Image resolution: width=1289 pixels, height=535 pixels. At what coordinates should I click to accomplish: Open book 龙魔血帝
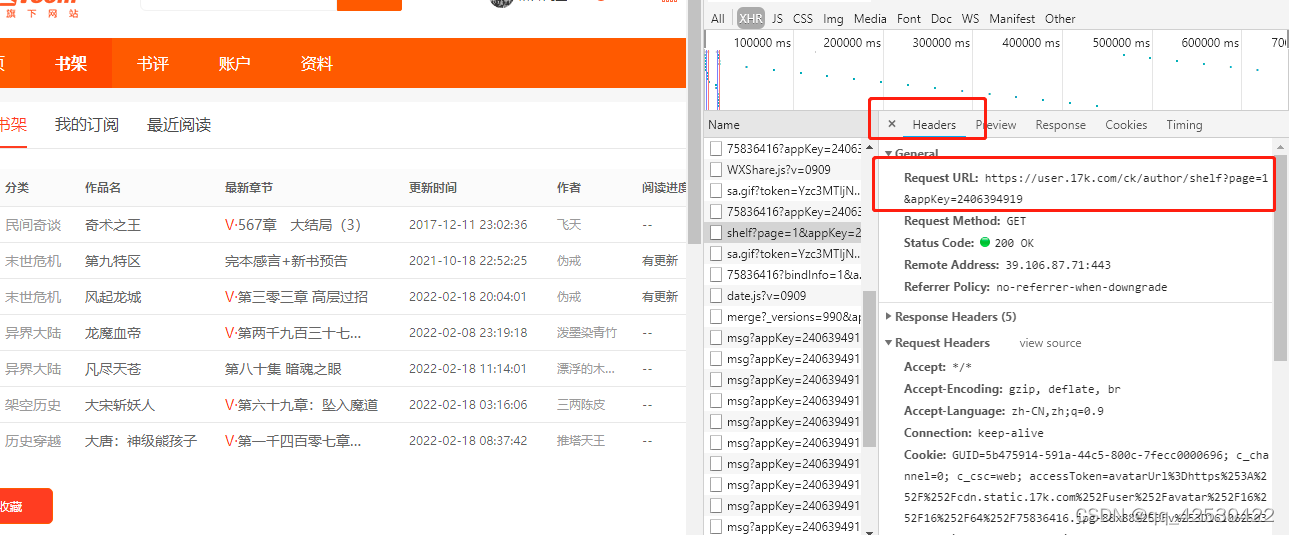click(113, 333)
